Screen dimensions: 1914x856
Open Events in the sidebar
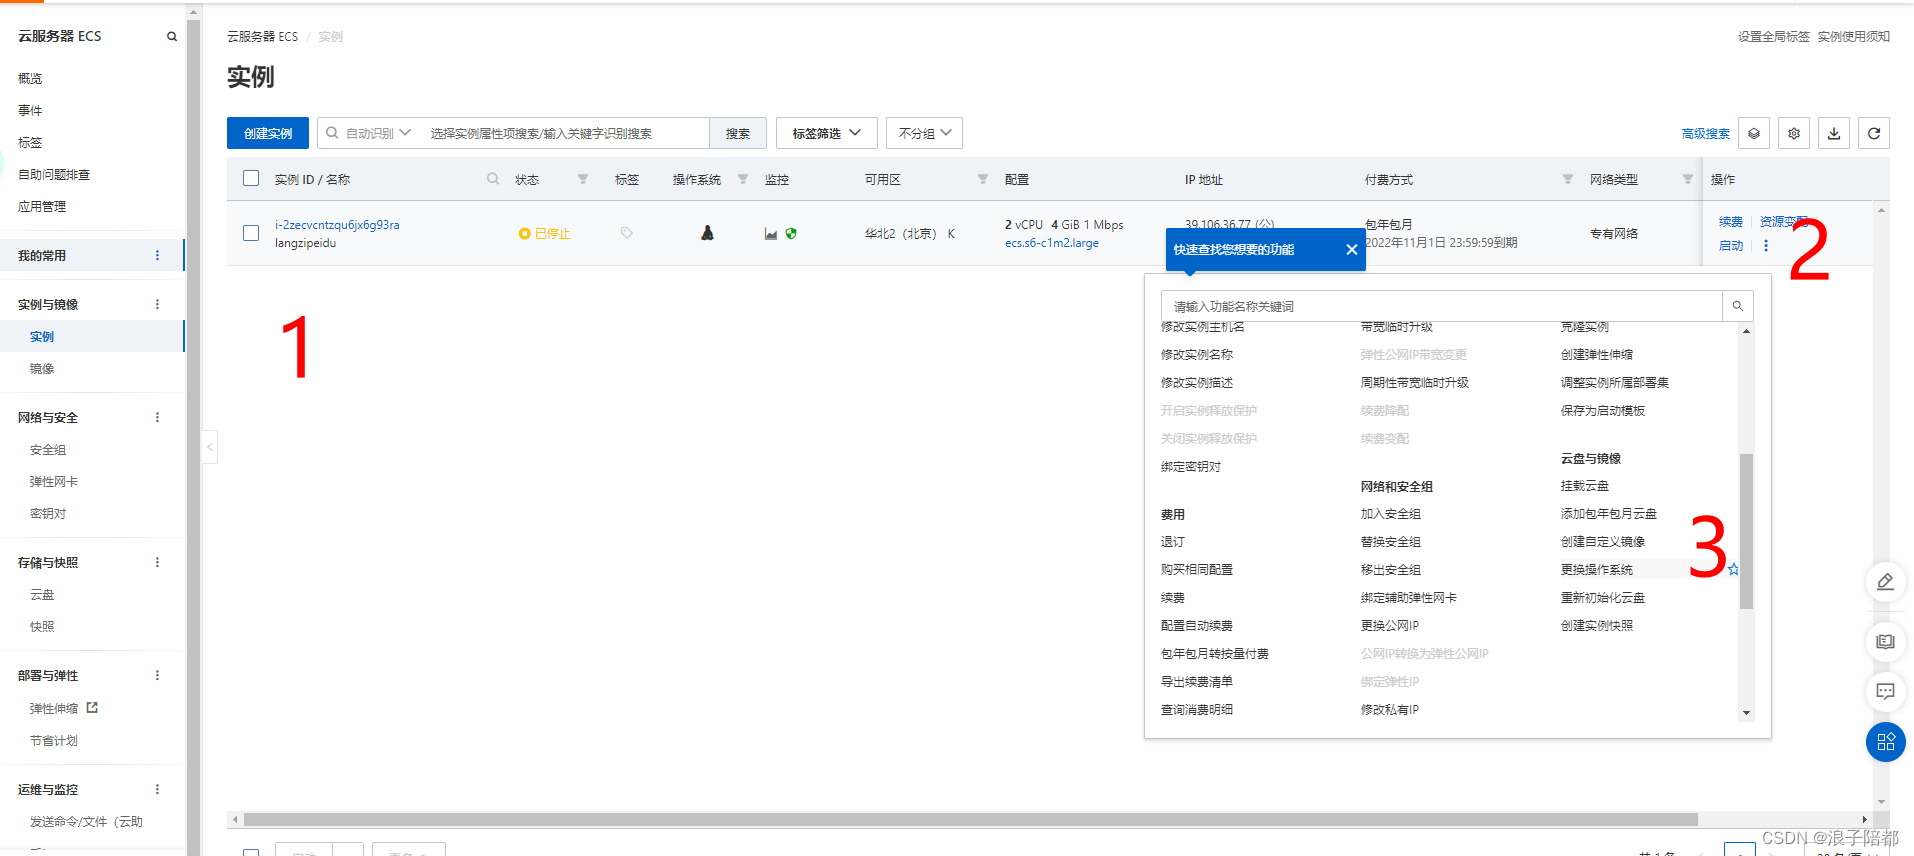coord(30,110)
